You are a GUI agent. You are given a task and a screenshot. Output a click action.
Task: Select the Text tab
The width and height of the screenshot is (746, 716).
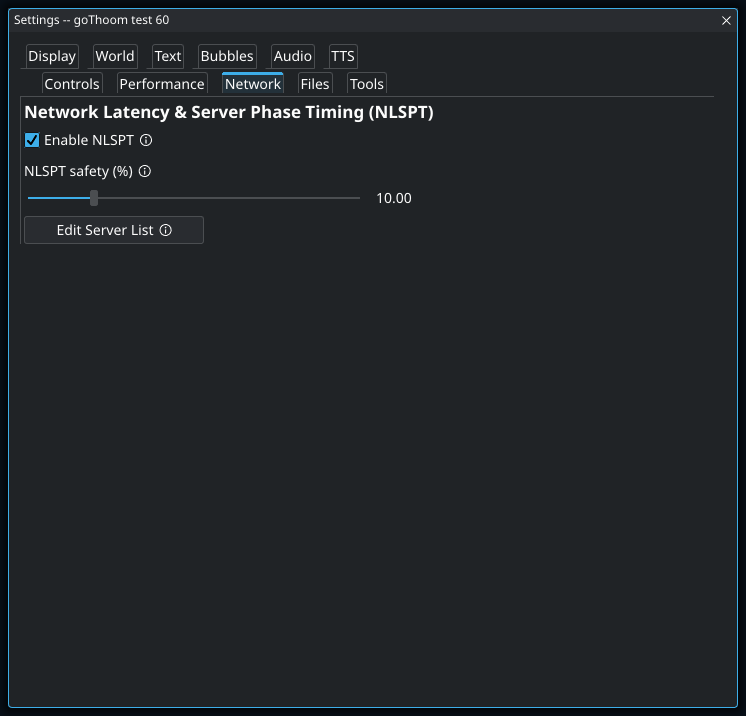(167, 56)
